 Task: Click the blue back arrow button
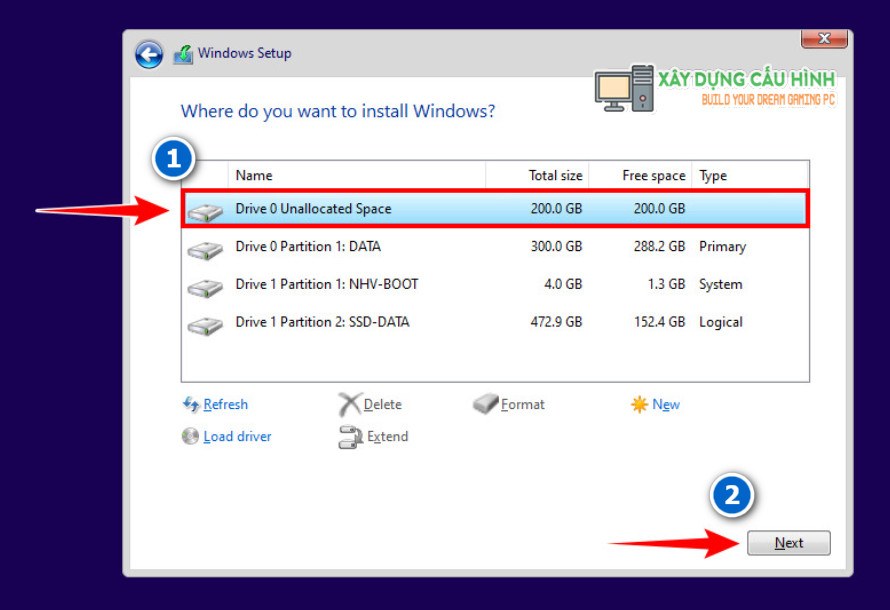click(149, 55)
